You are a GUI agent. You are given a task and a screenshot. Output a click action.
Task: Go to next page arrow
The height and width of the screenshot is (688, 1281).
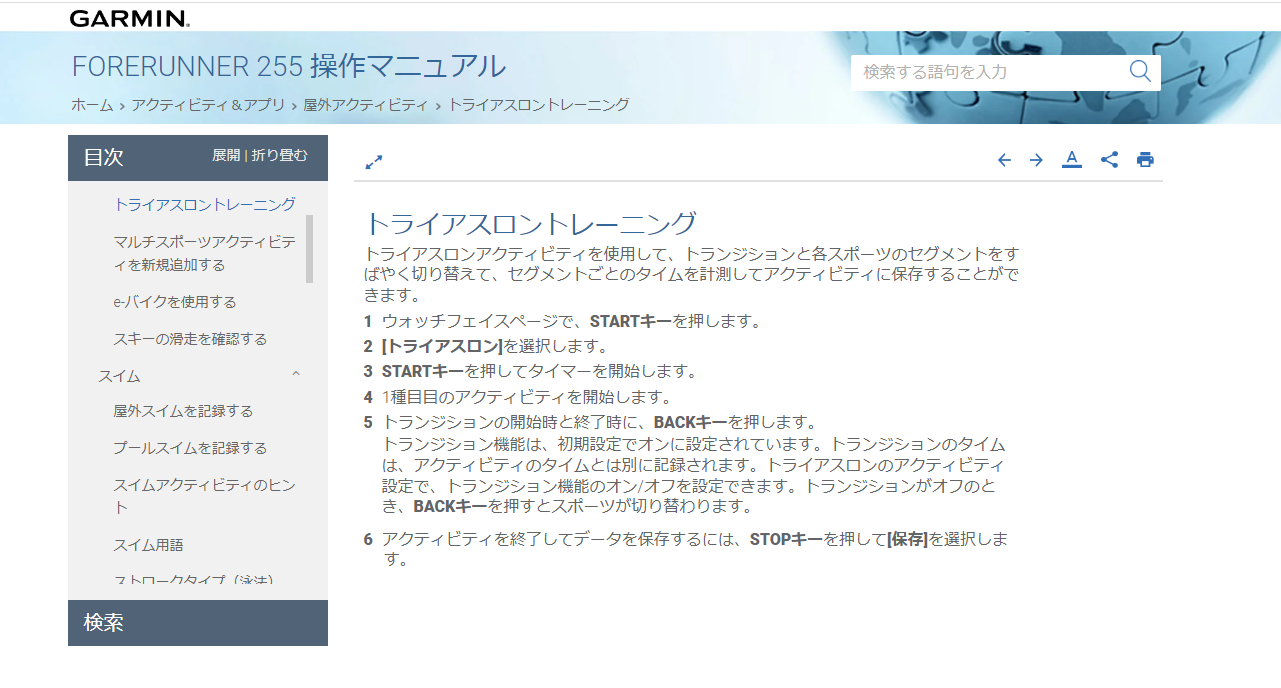[1036, 160]
